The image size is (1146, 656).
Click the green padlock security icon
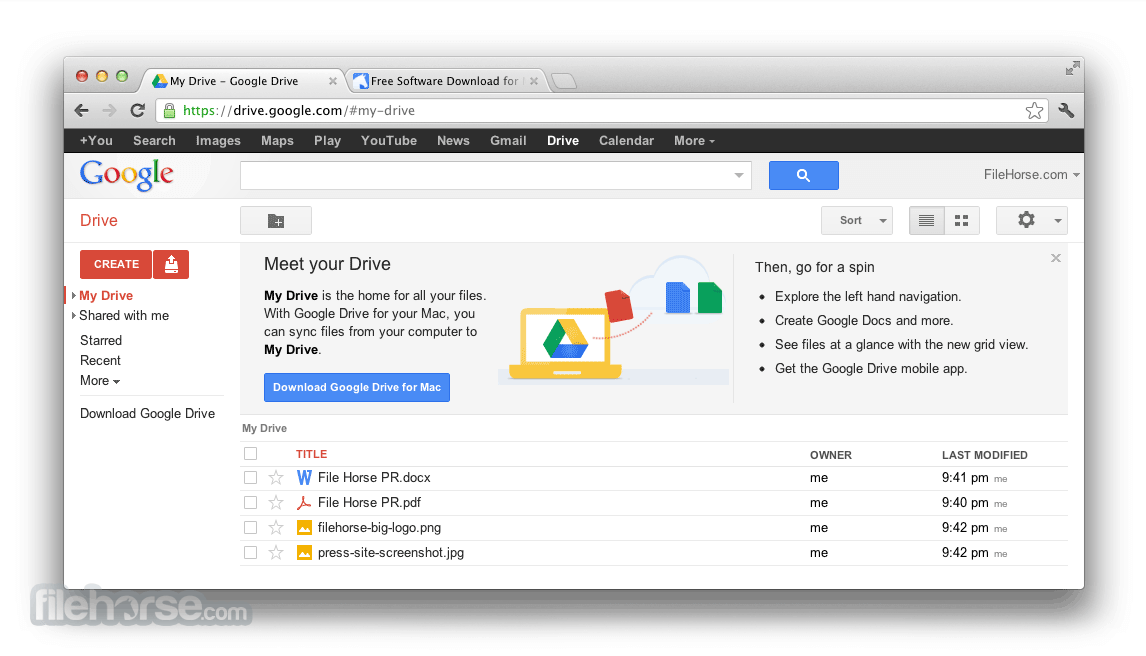(169, 110)
